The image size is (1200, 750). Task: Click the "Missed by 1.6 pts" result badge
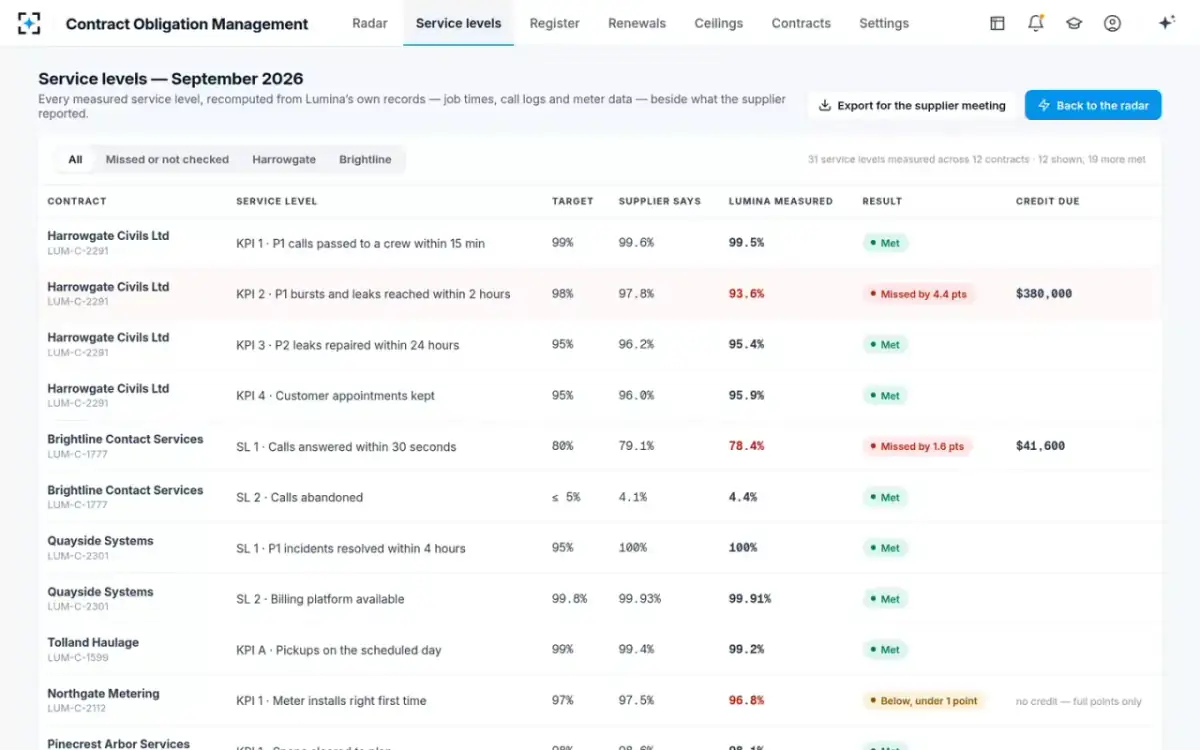[x=917, y=446]
